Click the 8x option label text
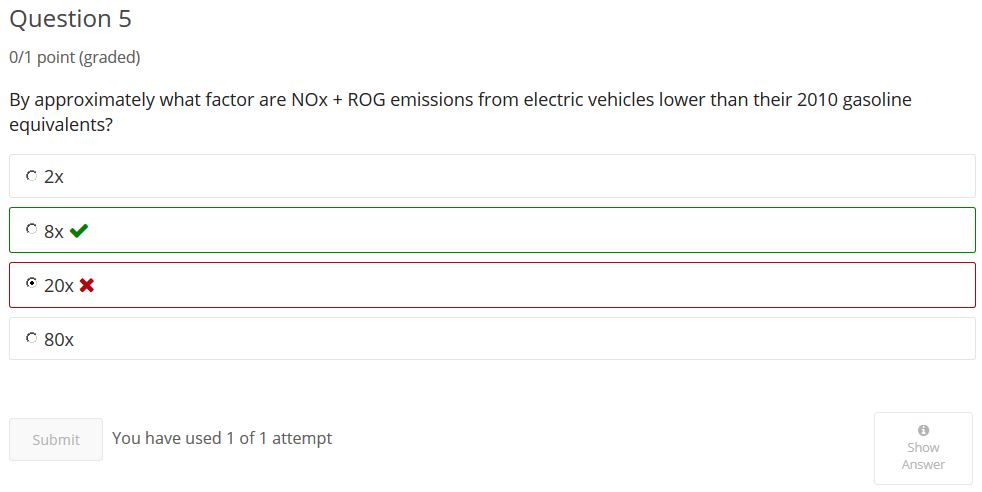 54,232
